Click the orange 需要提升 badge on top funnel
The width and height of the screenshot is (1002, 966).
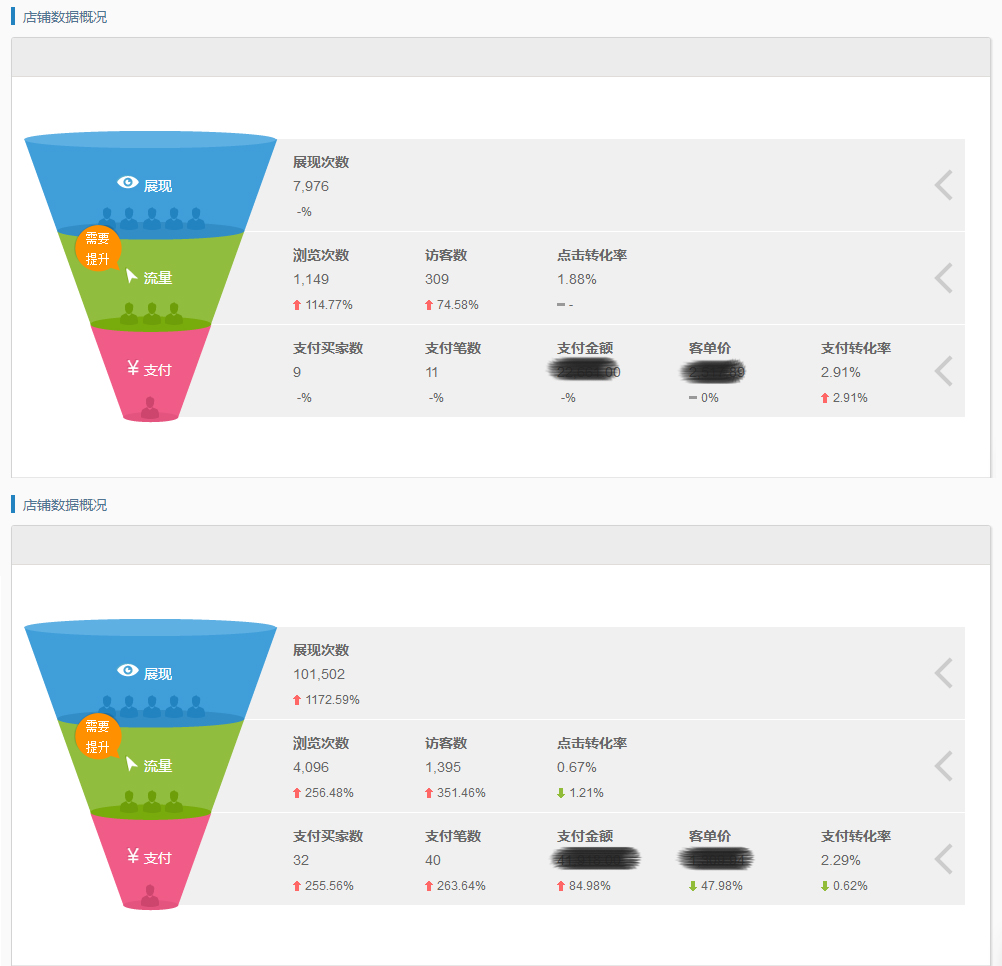(x=97, y=247)
